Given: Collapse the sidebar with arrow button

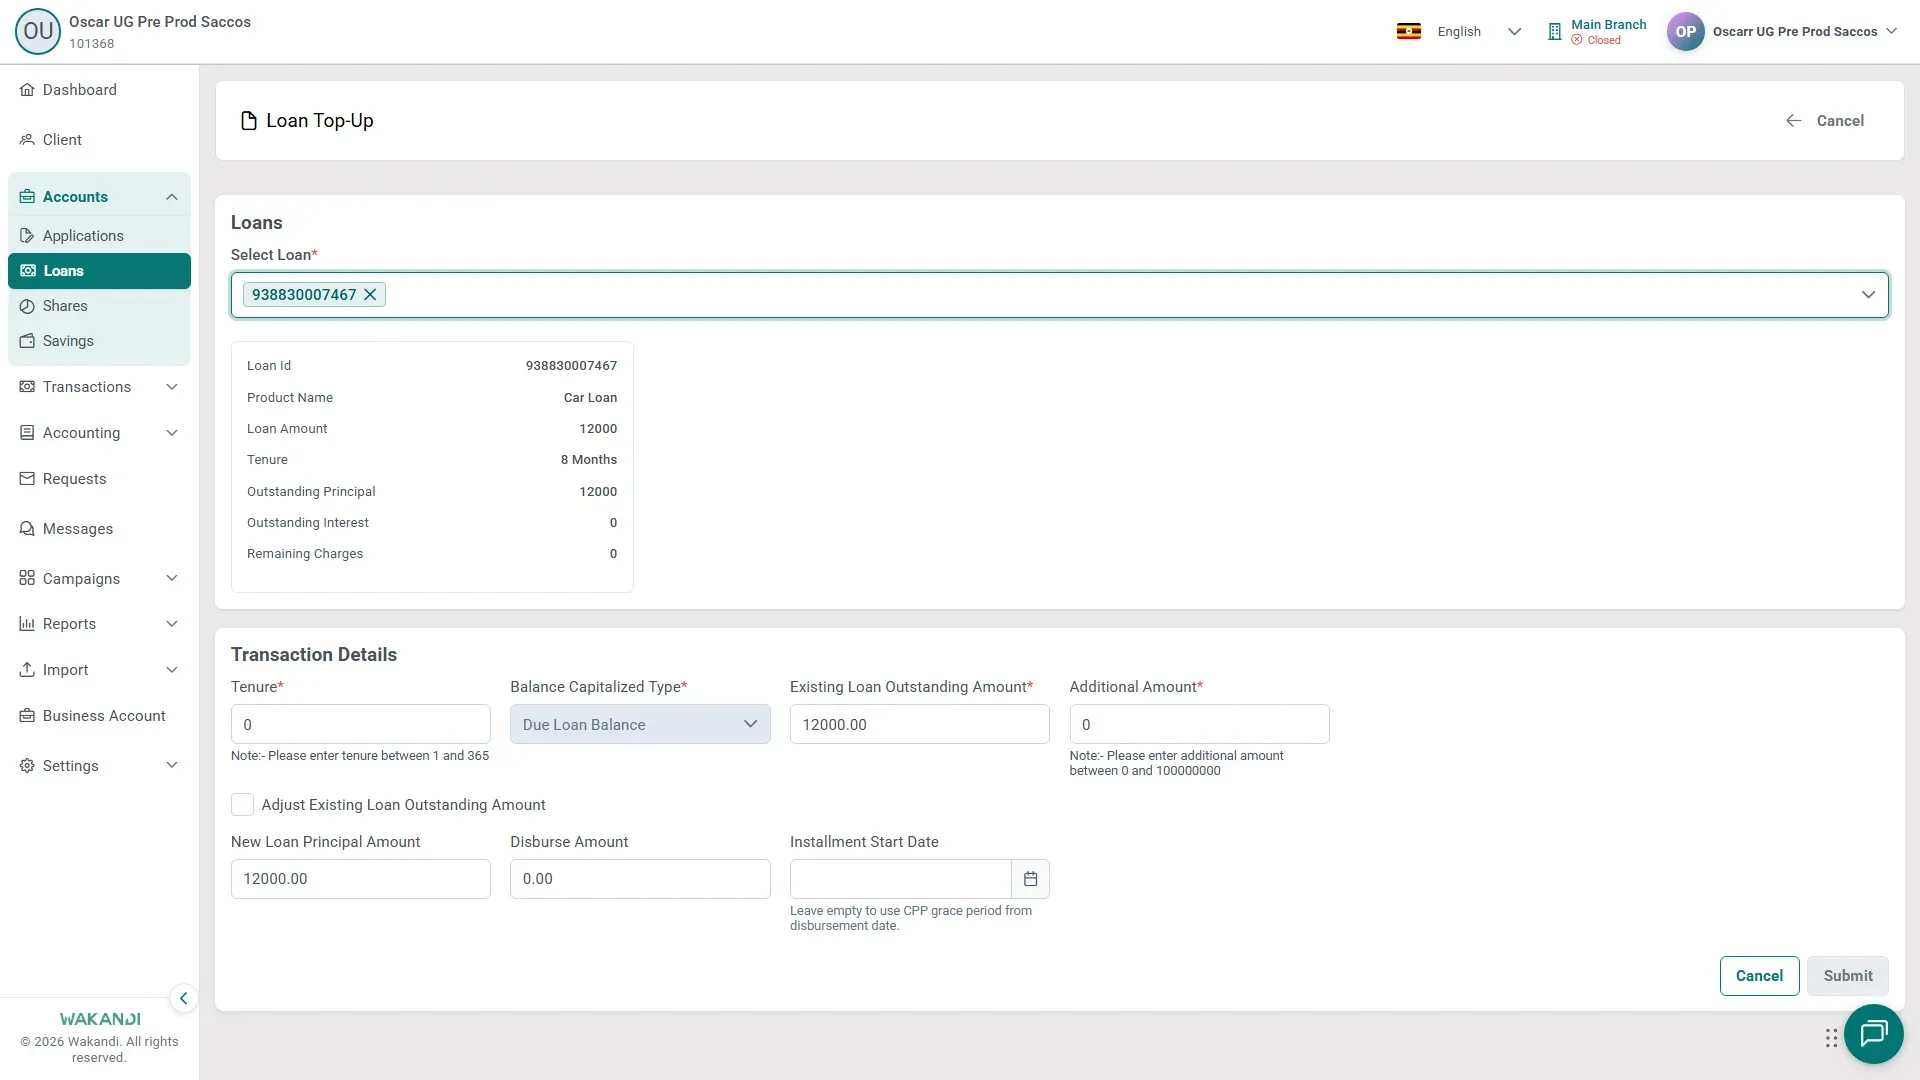Looking at the screenshot, I should [183, 998].
